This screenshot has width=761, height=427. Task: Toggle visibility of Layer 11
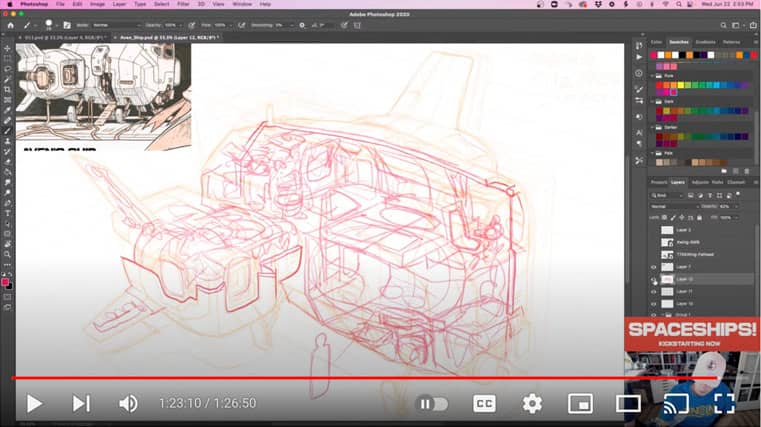click(653, 292)
